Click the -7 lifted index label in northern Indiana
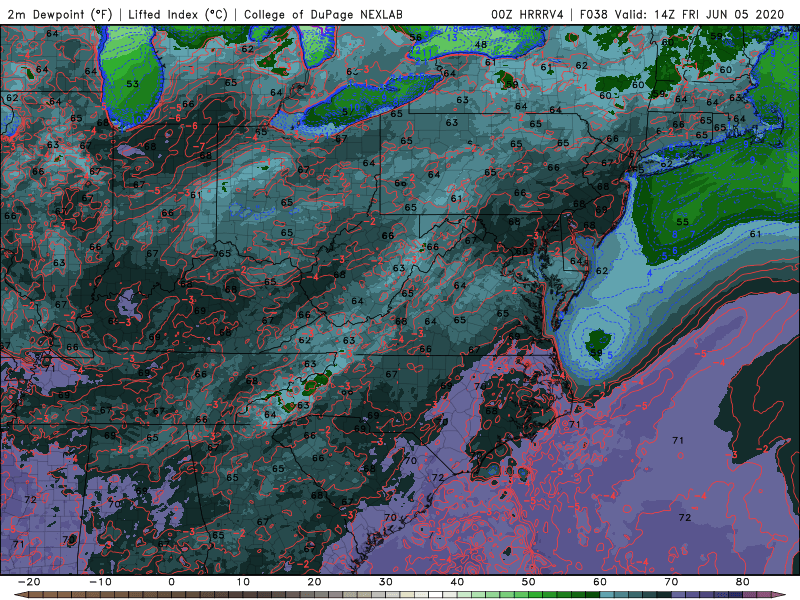Screen dimensions: 800x600 (x=199, y=146)
